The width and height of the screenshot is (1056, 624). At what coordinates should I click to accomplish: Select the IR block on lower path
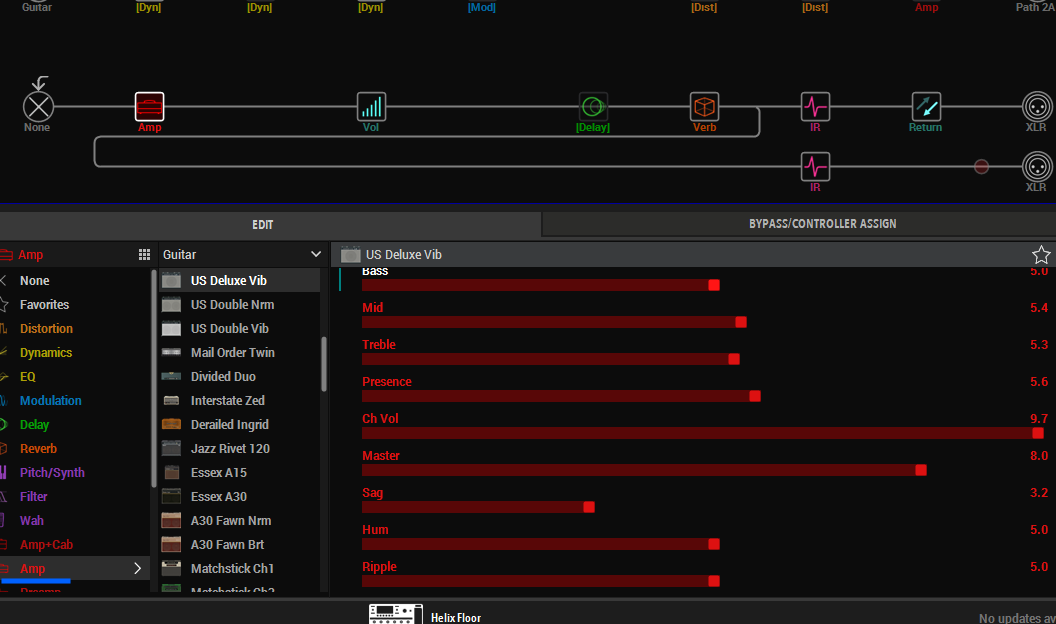pos(815,166)
